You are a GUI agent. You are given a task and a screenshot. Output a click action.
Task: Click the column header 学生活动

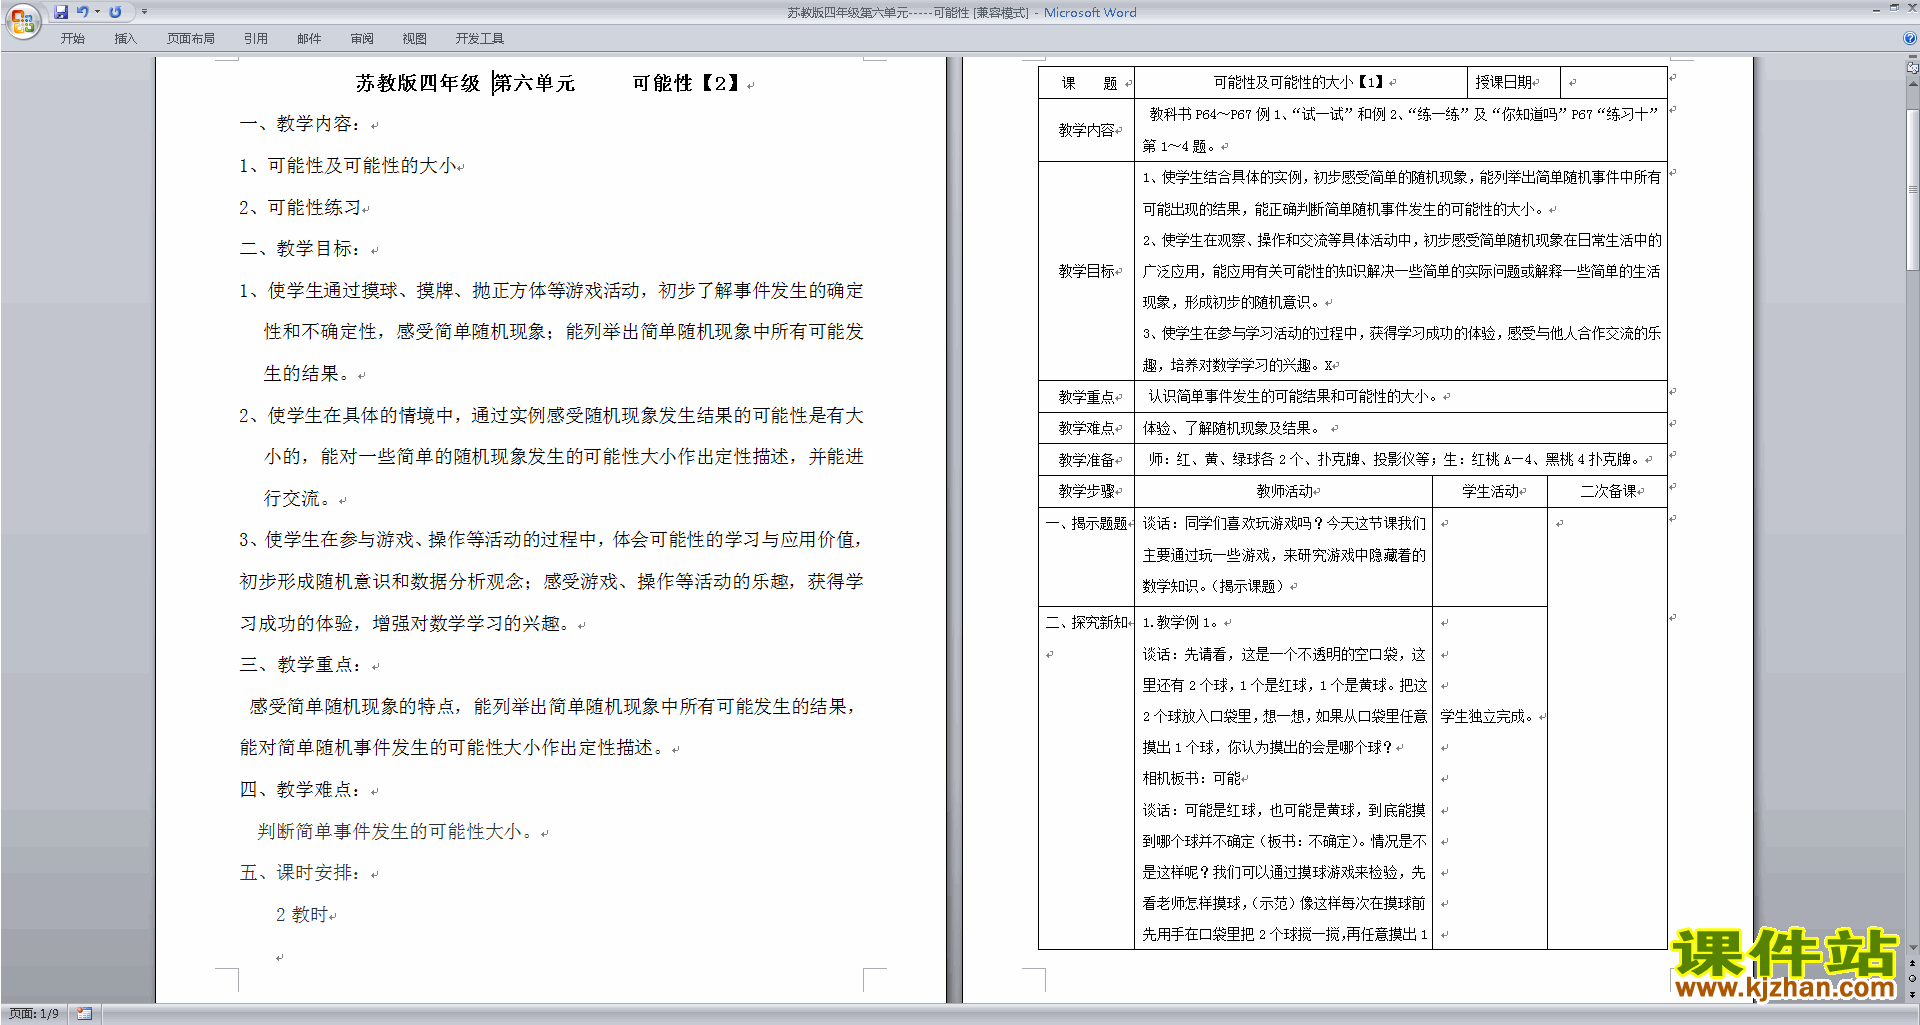pos(1490,491)
